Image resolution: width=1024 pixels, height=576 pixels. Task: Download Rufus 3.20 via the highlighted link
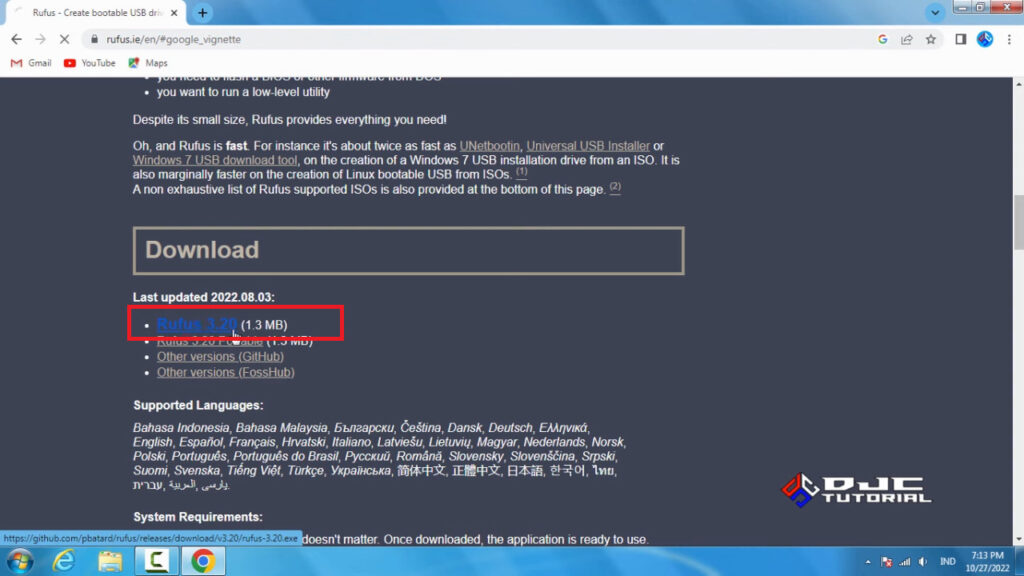pos(196,324)
